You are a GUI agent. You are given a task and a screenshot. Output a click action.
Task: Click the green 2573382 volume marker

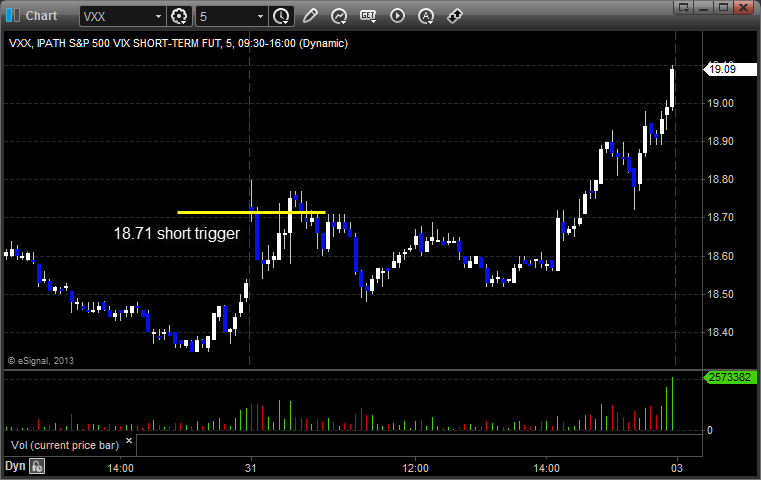pos(729,377)
